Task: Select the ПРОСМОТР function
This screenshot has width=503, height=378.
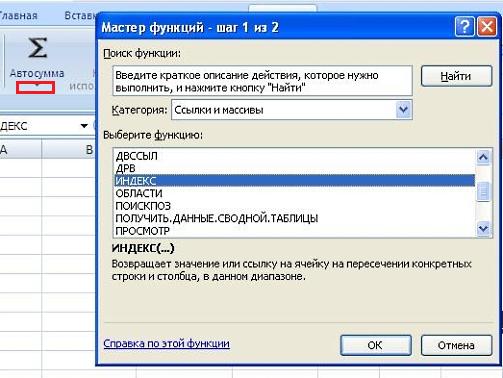Action: [142, 231]
